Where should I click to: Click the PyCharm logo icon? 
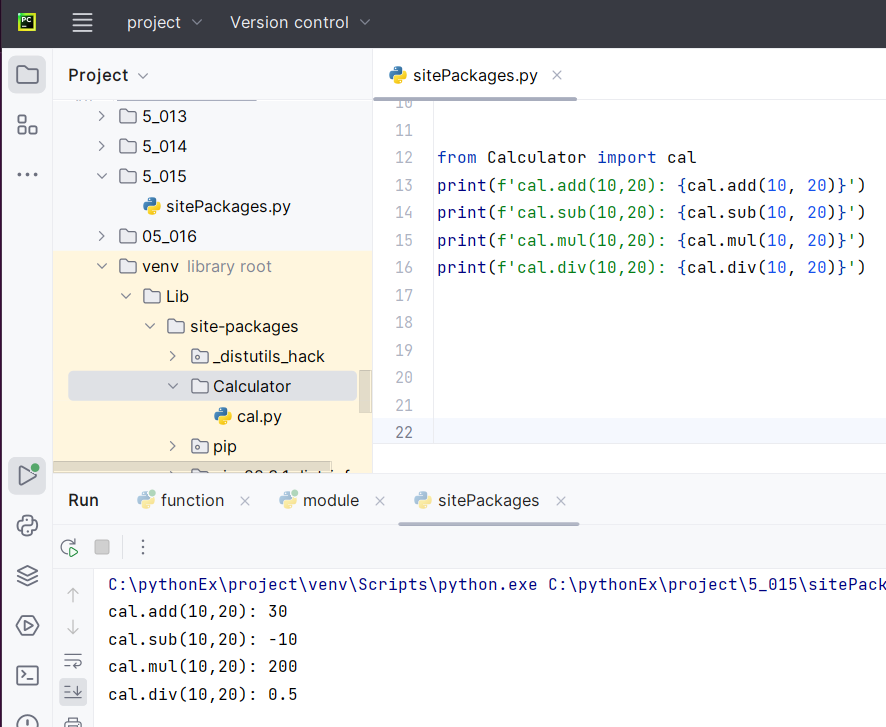27,23
